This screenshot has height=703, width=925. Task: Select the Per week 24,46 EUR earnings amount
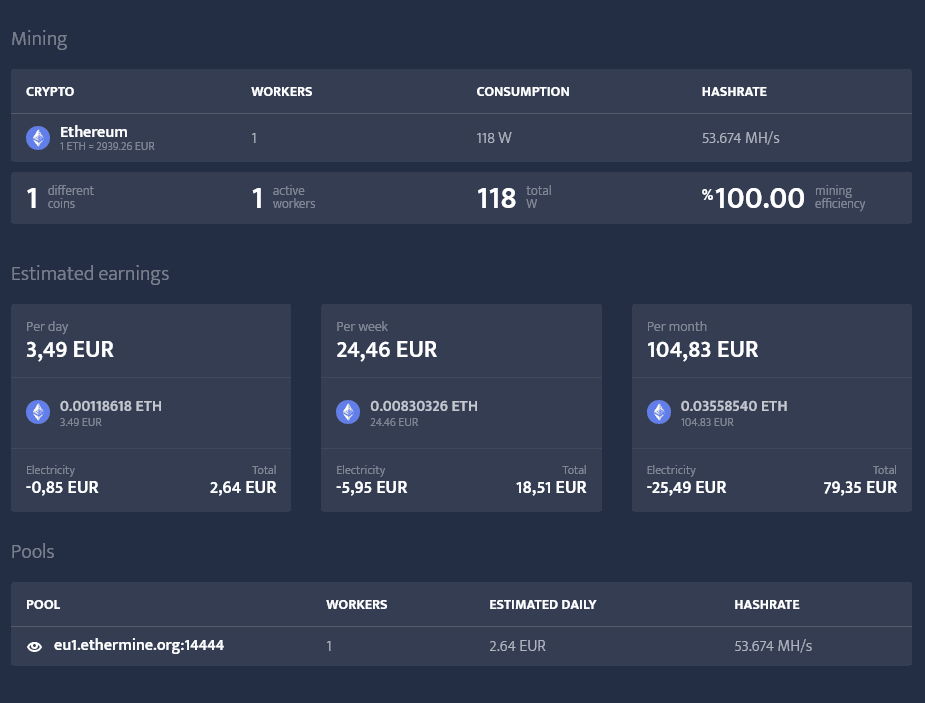point(387,350)
